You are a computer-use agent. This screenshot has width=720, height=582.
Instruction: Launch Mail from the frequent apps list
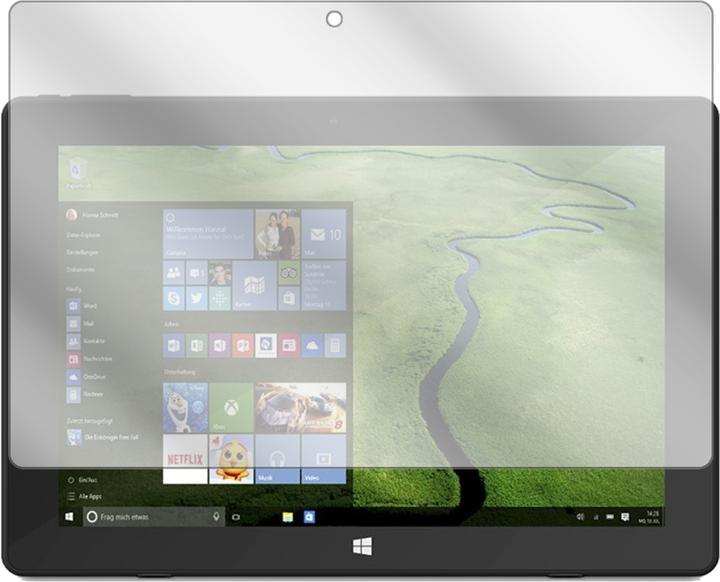[x=80, y=323]
